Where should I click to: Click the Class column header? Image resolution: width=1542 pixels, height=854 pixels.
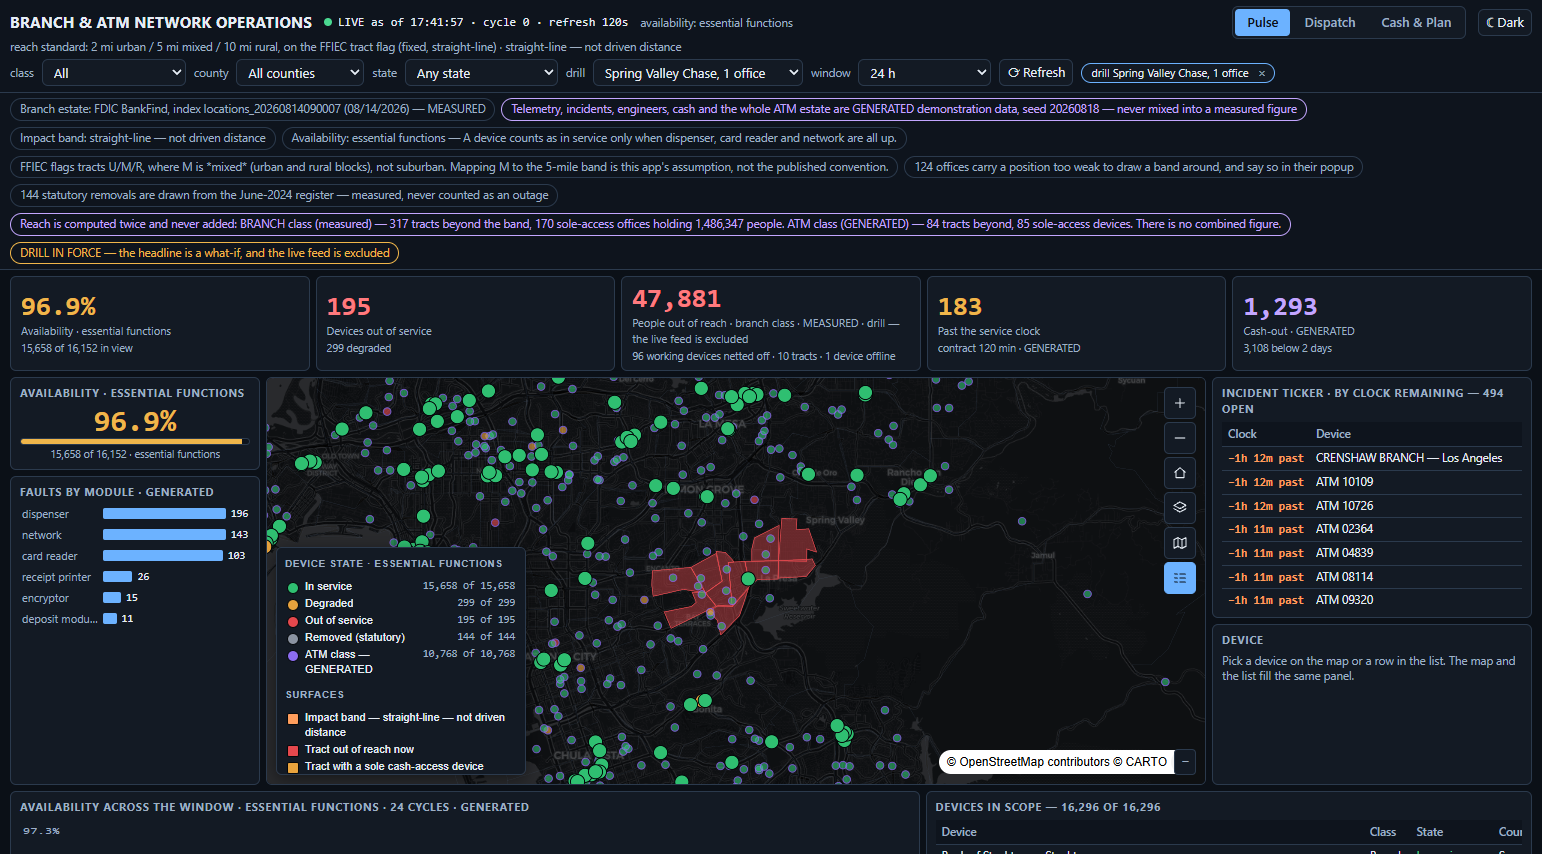[x=1383, y=832]
